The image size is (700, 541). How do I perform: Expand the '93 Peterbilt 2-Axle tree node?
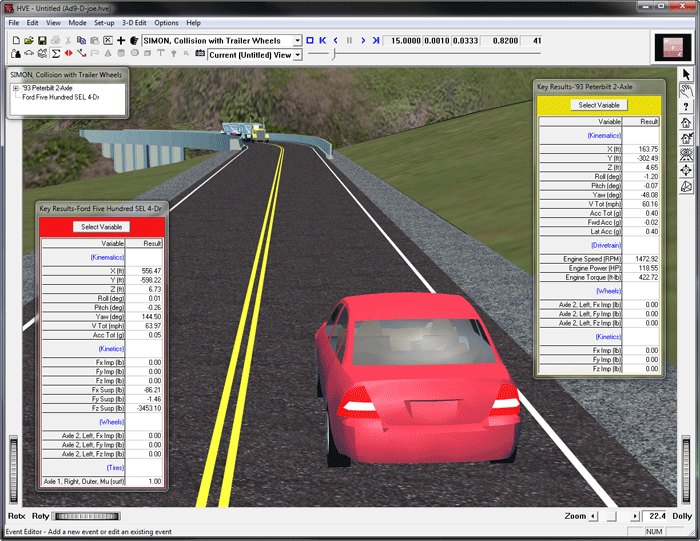15,88
